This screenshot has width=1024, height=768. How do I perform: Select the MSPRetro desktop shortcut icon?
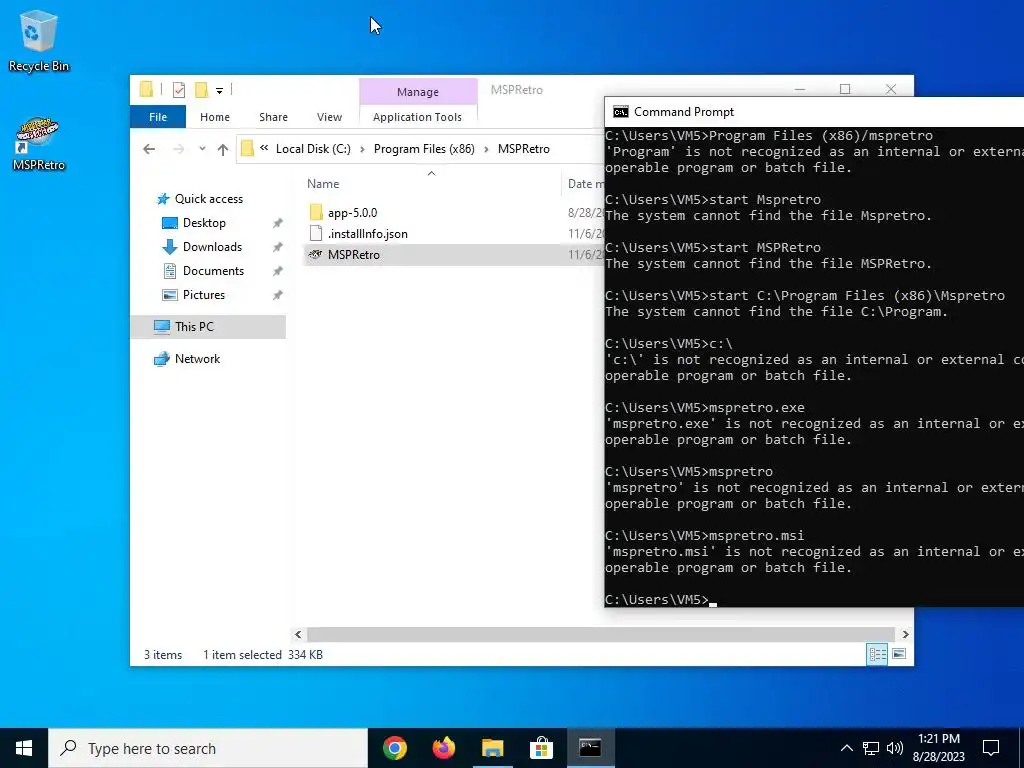click(38, 144)
